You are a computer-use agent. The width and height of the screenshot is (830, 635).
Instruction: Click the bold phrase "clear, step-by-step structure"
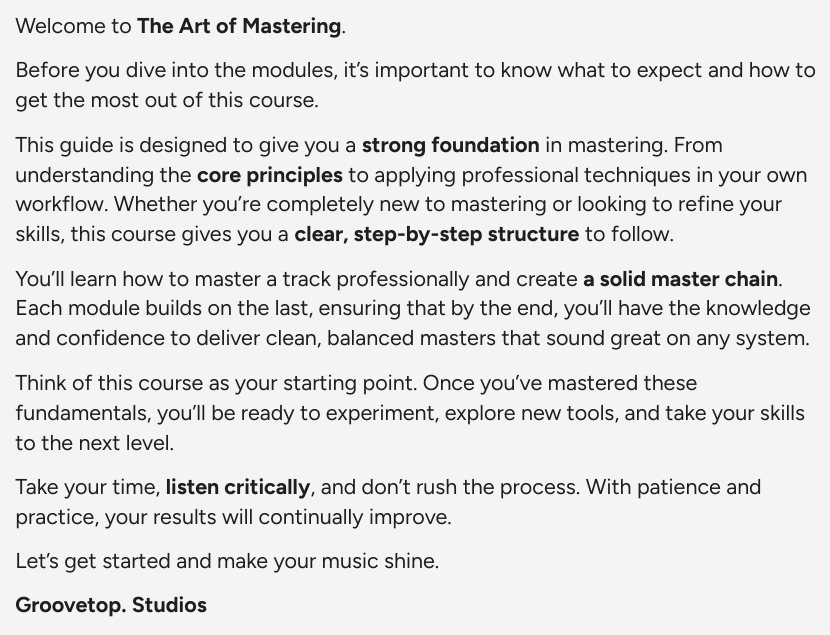[436, 235]
